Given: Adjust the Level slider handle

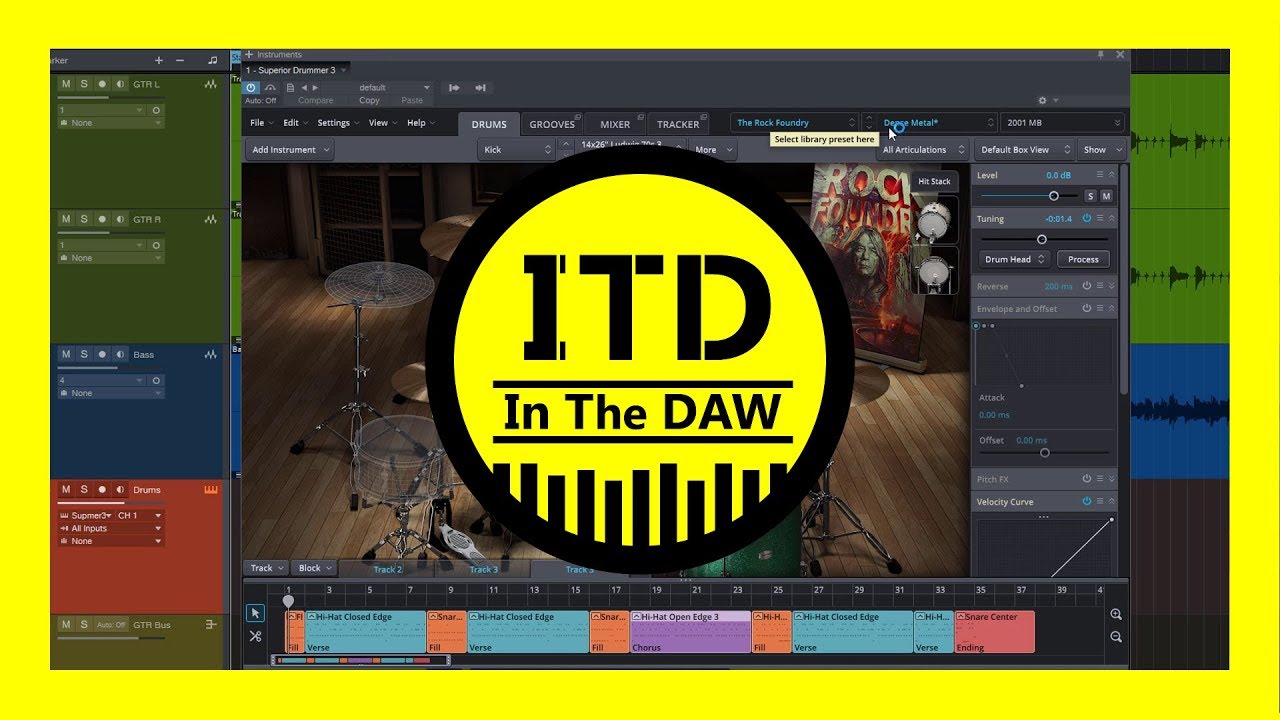Looking at the screenshot, I should click(x=1053, y=196).
